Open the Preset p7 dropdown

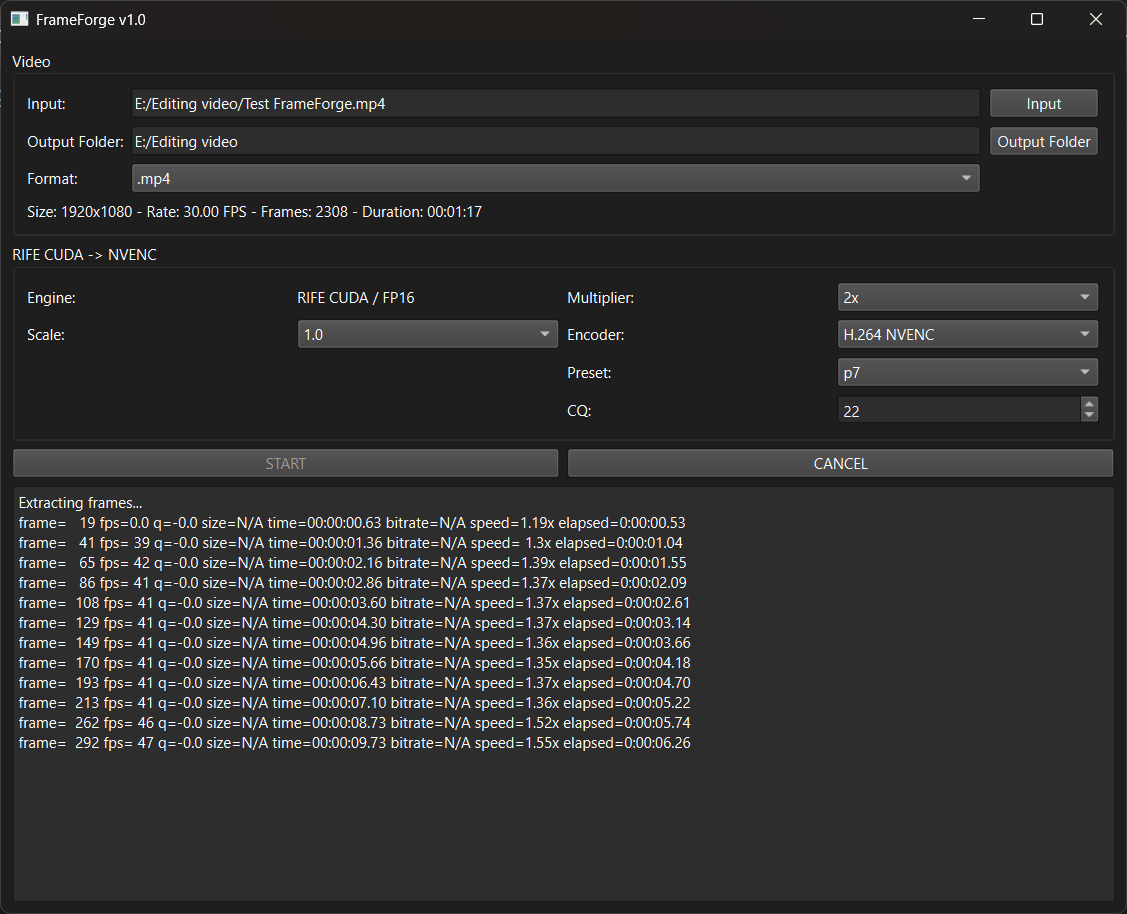[967, 372]
